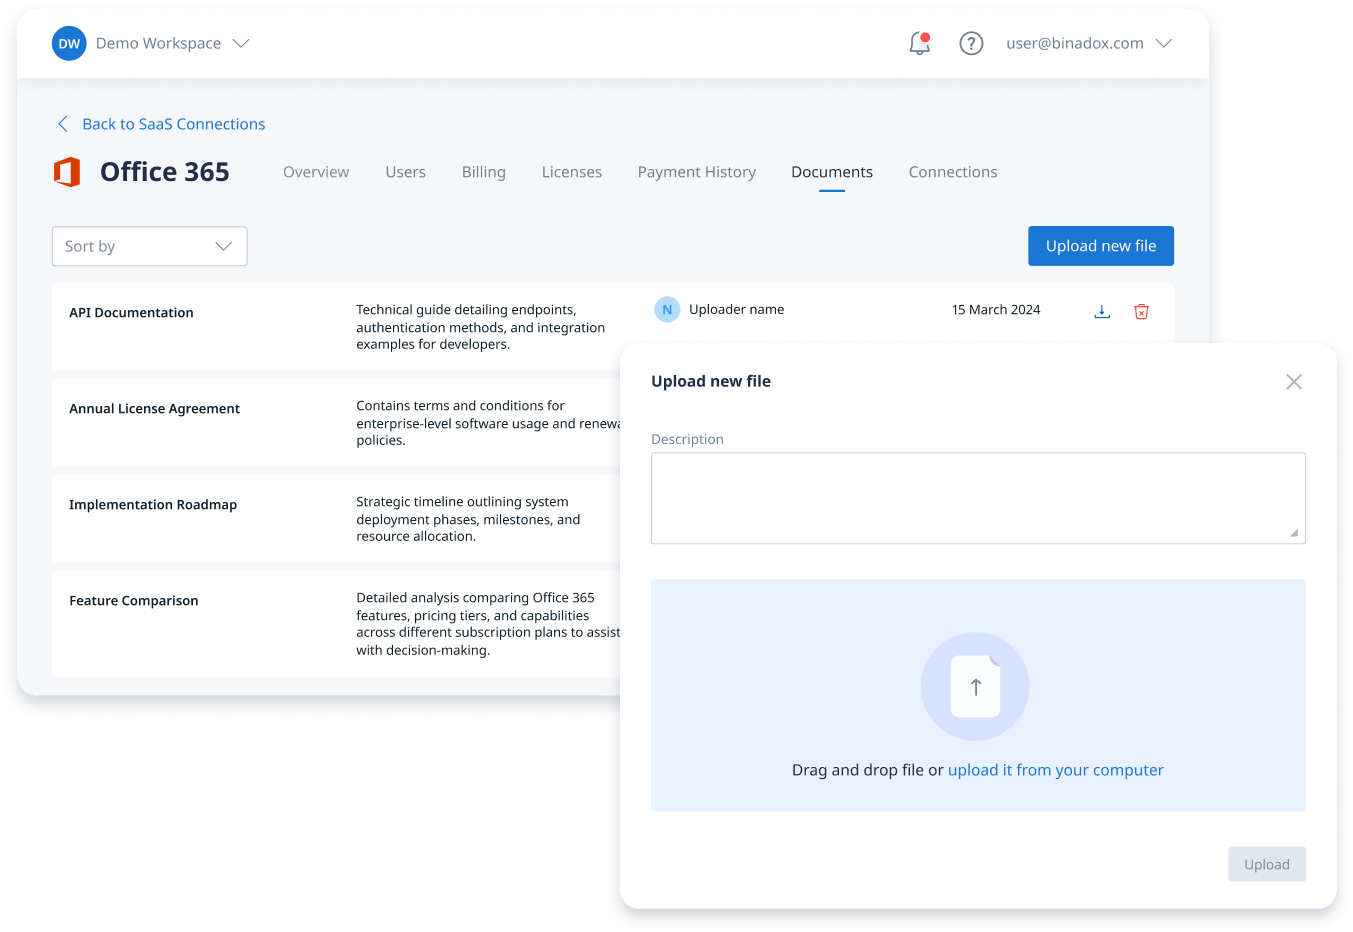Click the 15 March 2024 date
Image resolution: width=1353 pixels, height=932 pixels.
[996, 310]
